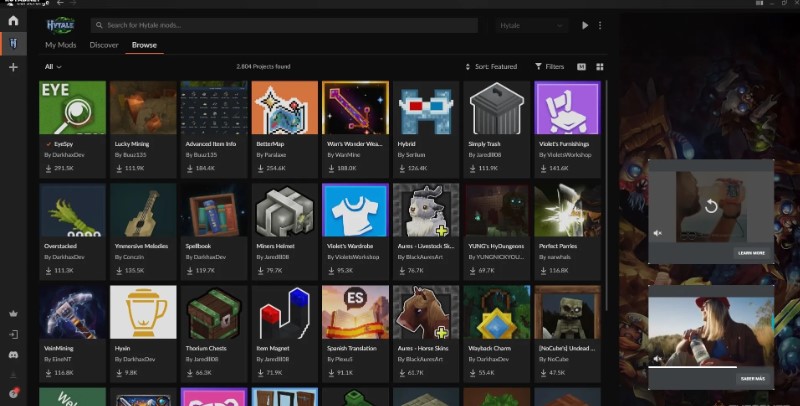Select the Hytale game icon in sidebar

pos(13,44)
